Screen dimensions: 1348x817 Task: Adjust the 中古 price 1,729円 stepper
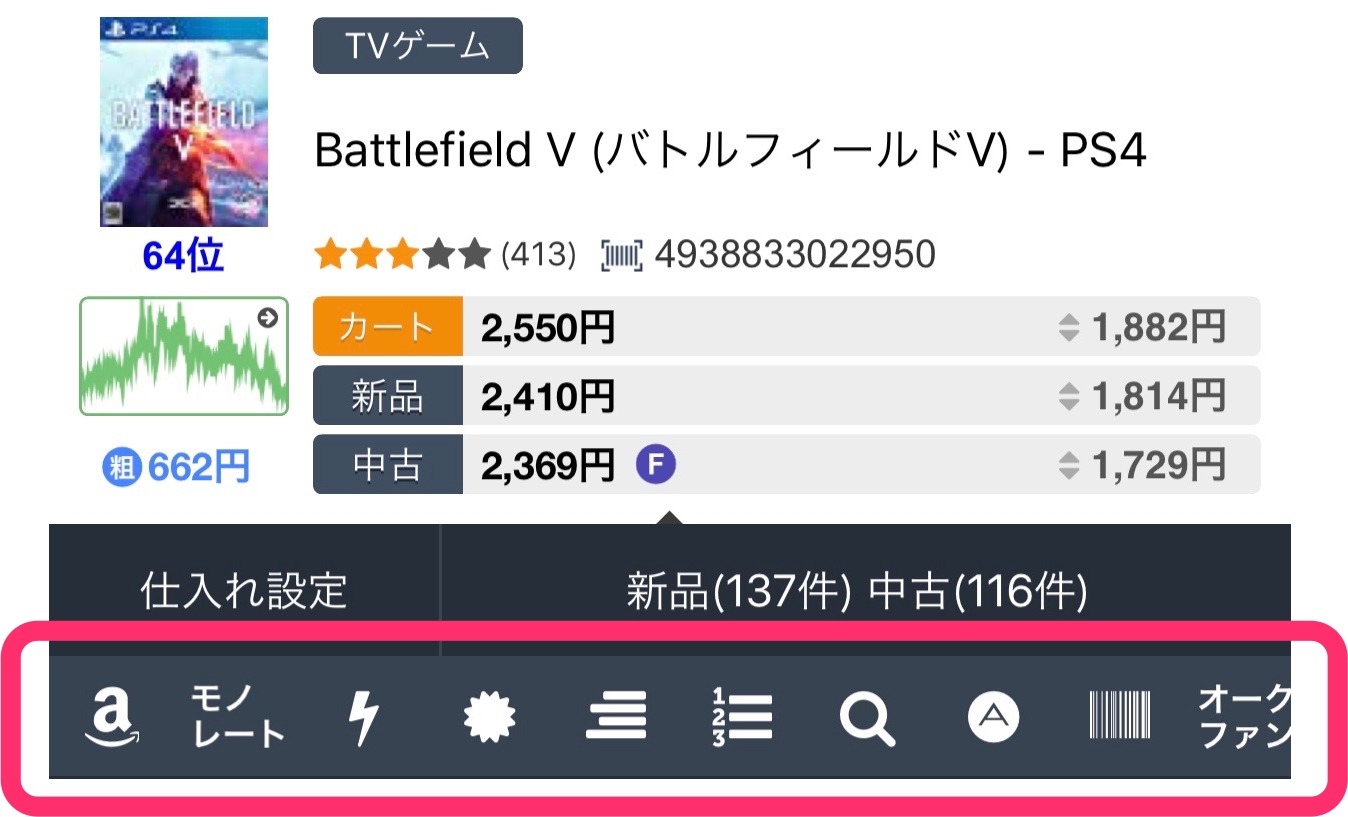(1070, 465)
